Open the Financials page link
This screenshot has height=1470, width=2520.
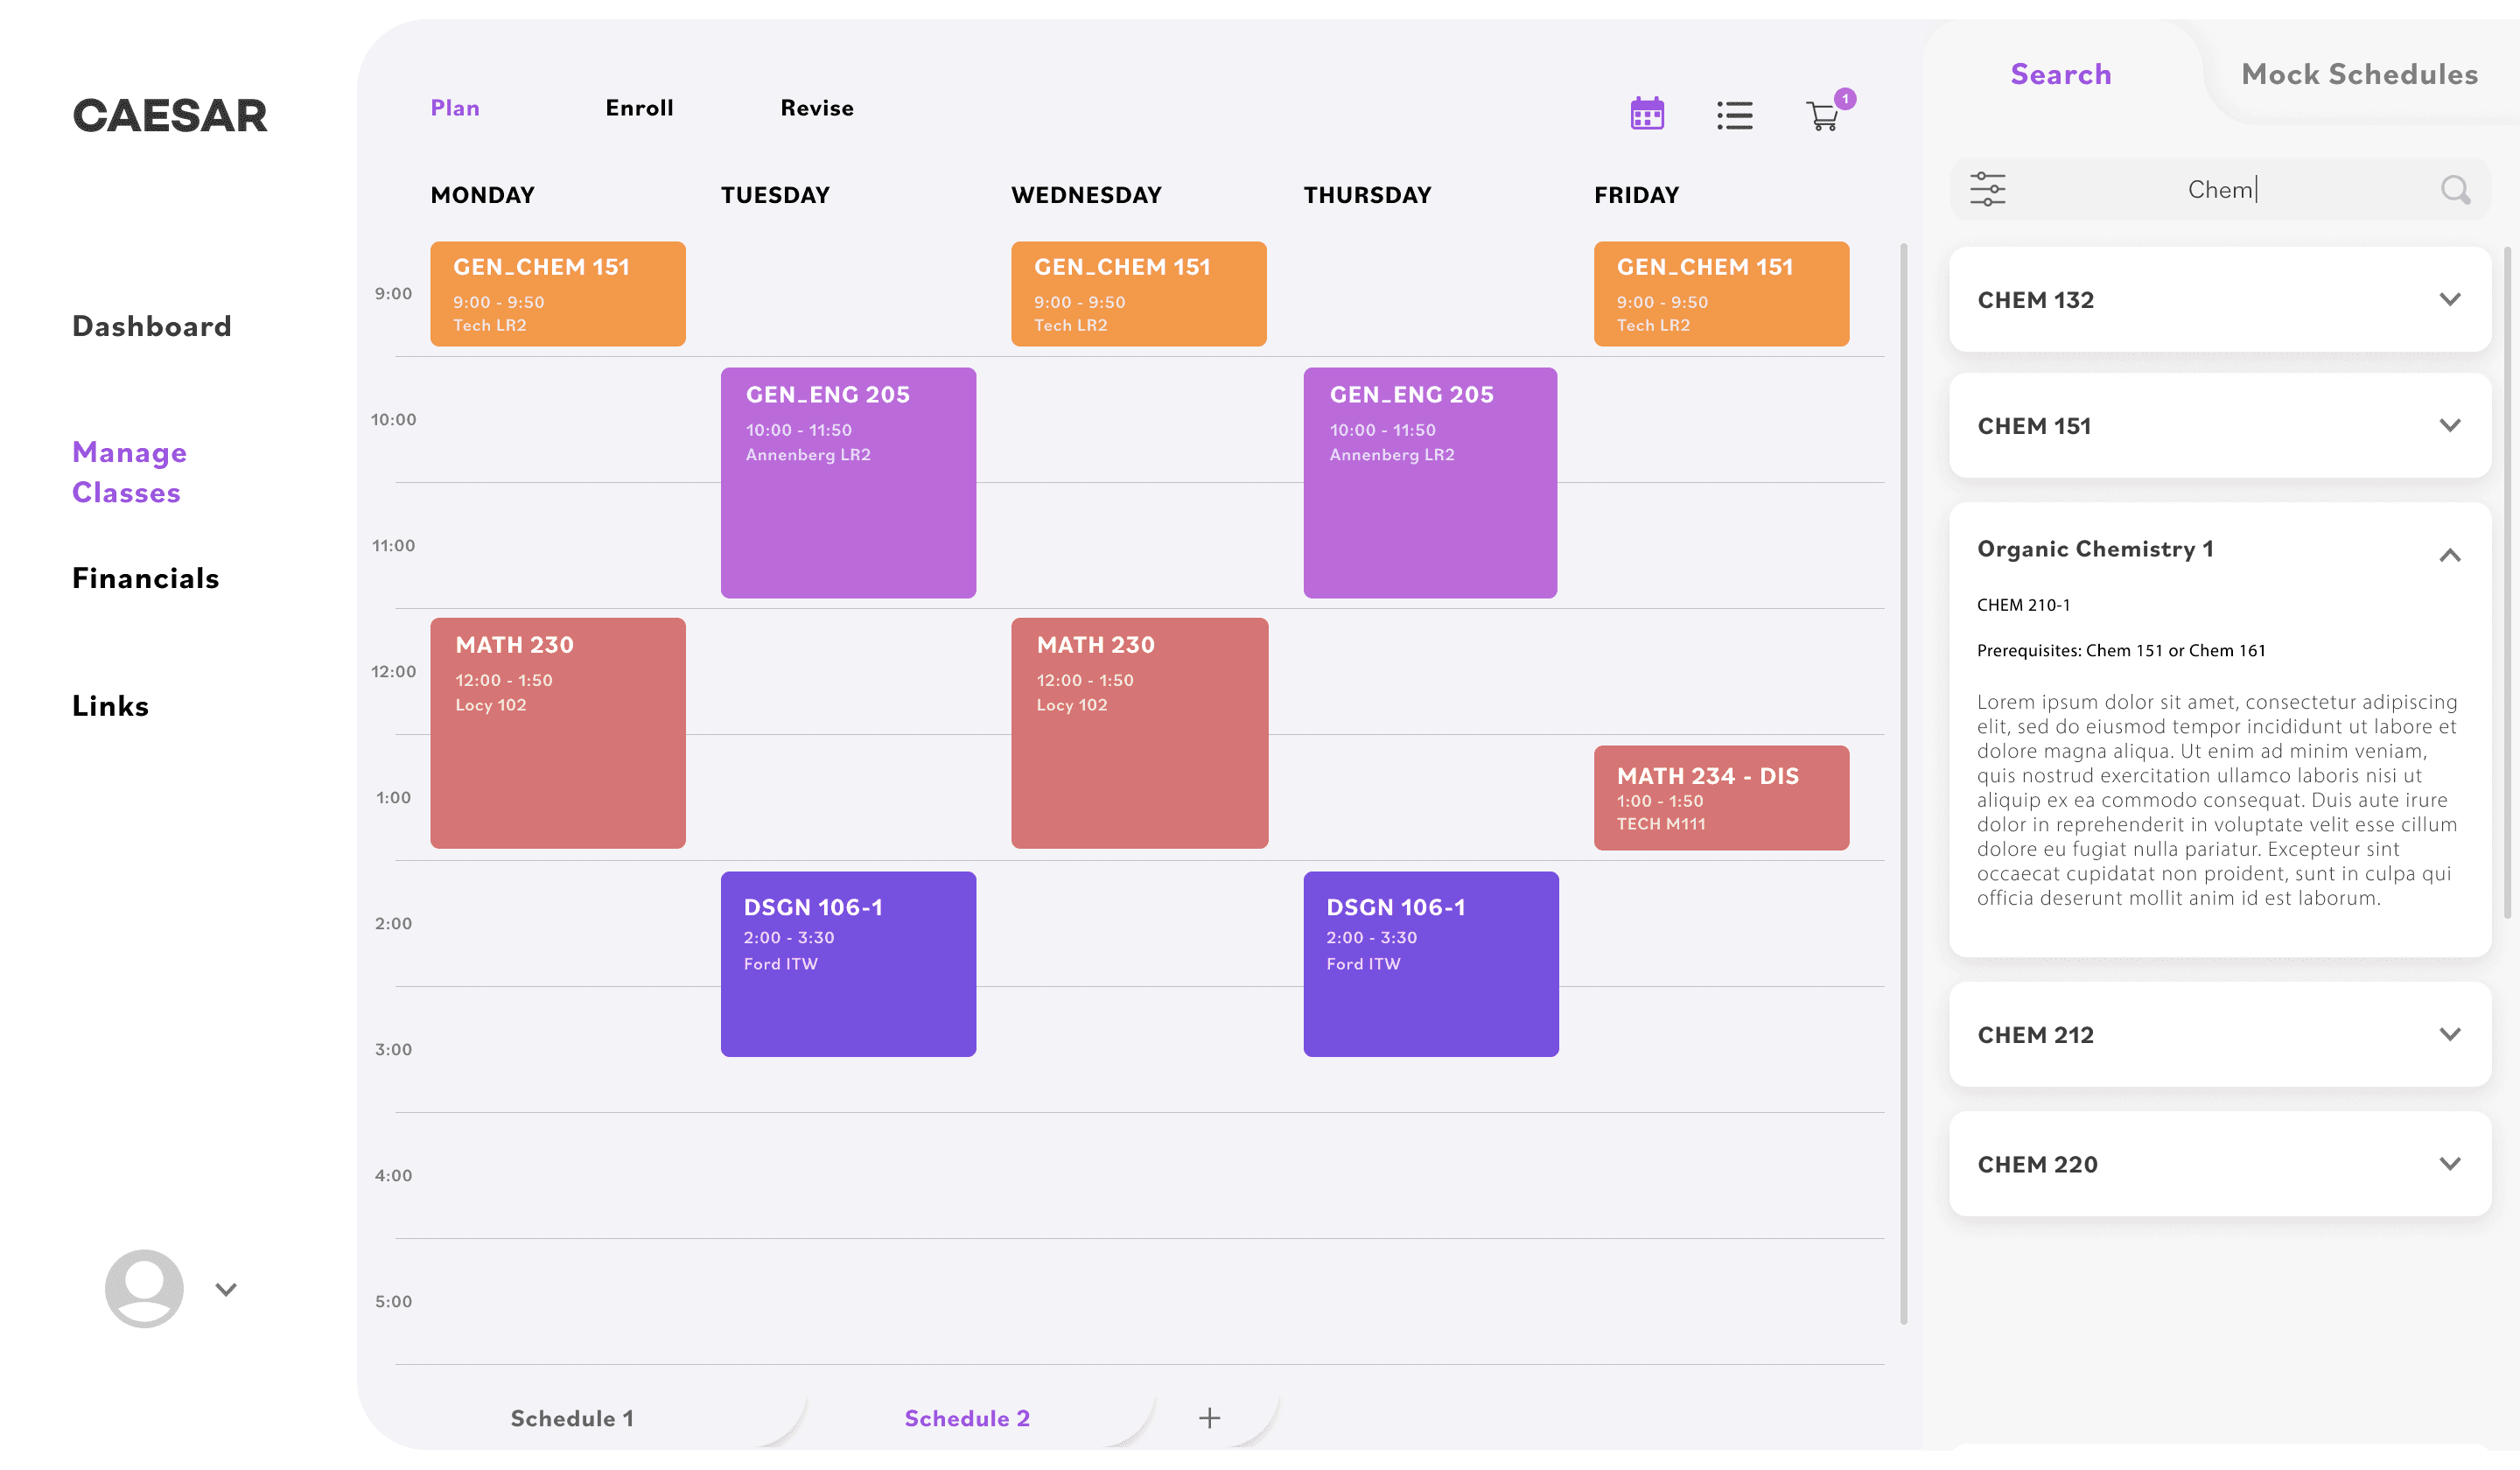pyautogui.click(x=146, y=578)
